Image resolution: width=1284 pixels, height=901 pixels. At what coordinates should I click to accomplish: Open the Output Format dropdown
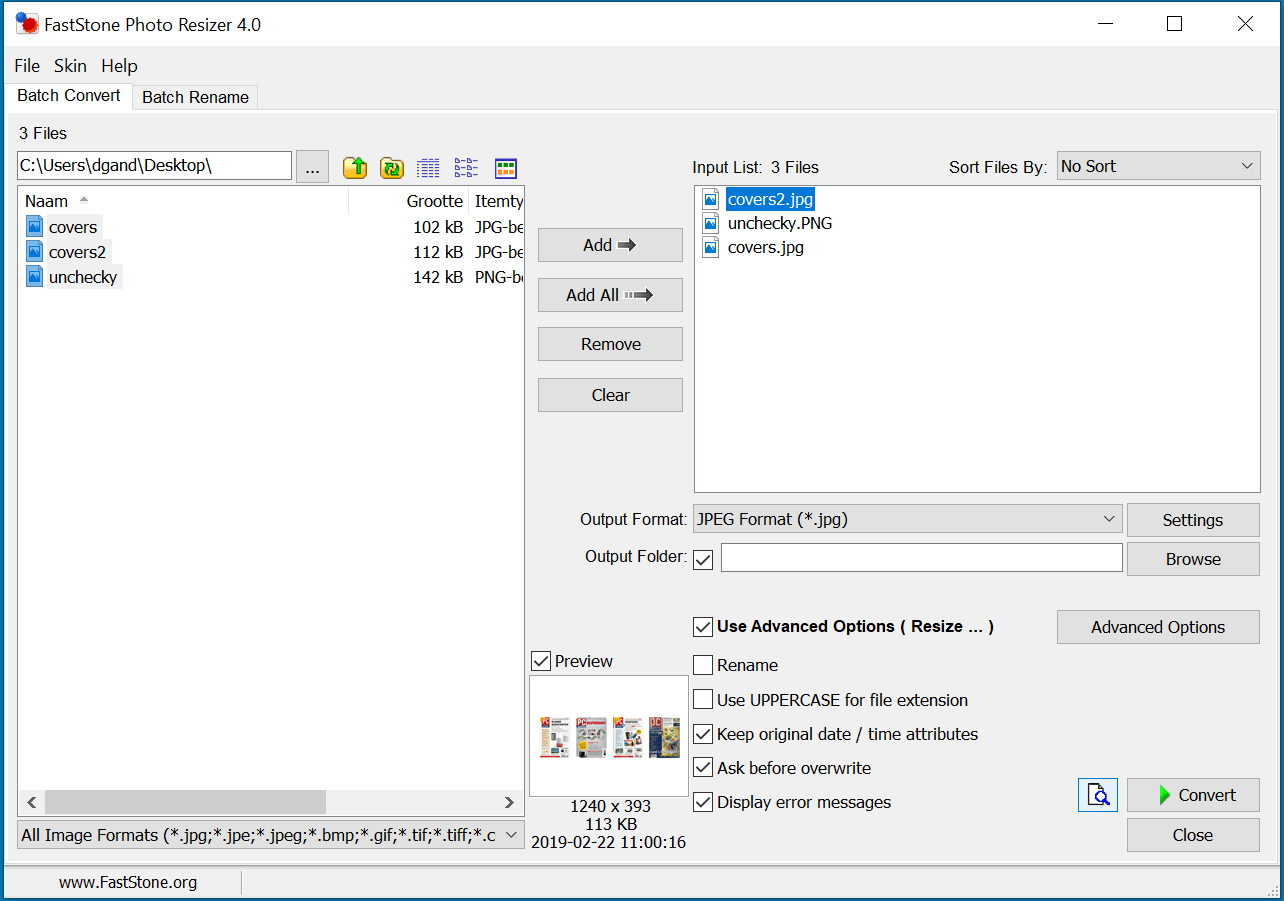pos(907,519)
